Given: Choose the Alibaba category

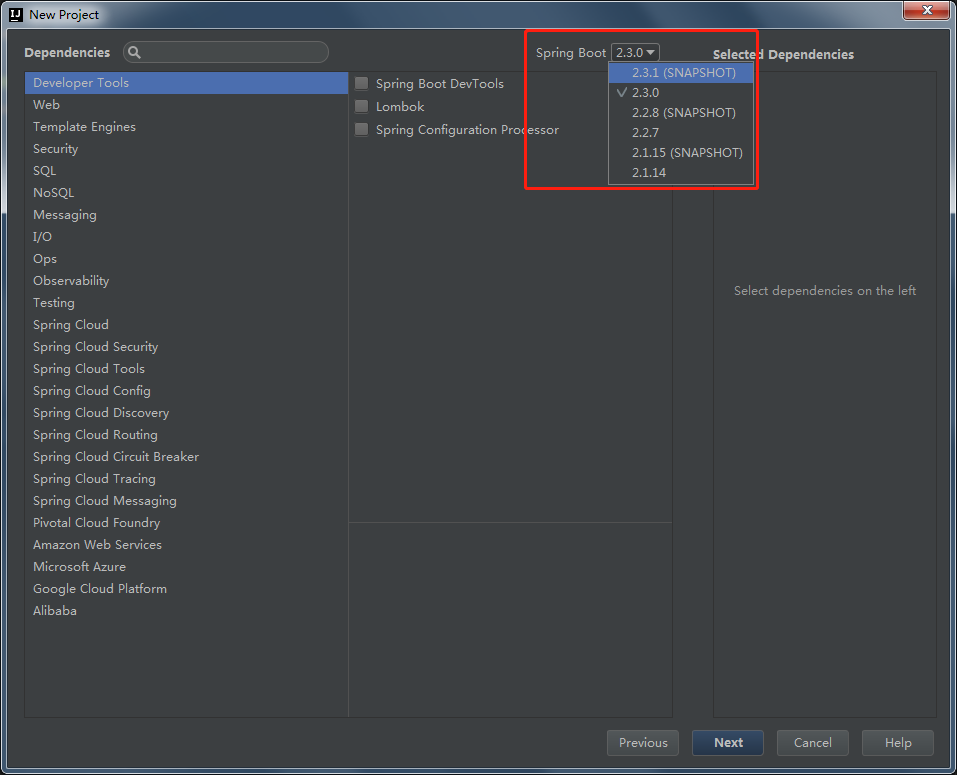Looking at the screenshot, I should pyautogui.click(x=55, y=610).
